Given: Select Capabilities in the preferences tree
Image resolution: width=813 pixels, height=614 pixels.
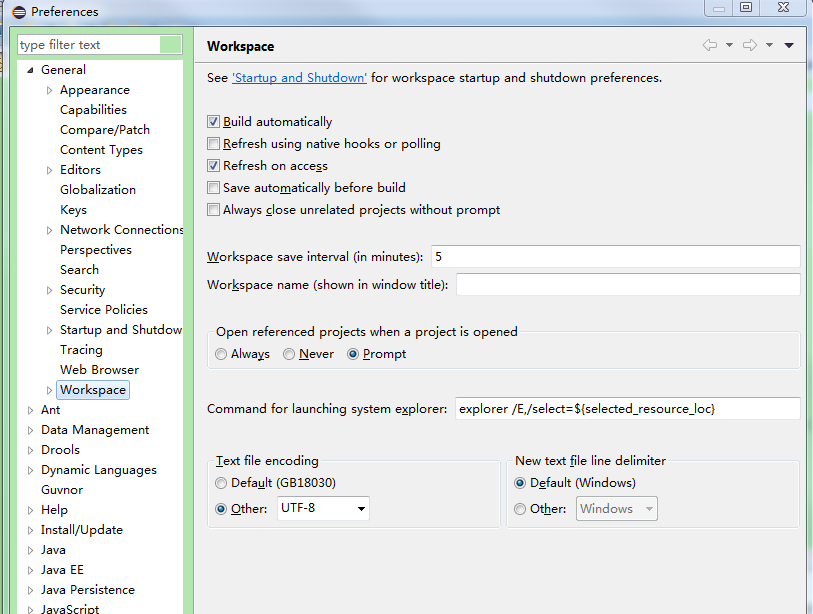Looking at the screenshot, I should click(93, 110).
